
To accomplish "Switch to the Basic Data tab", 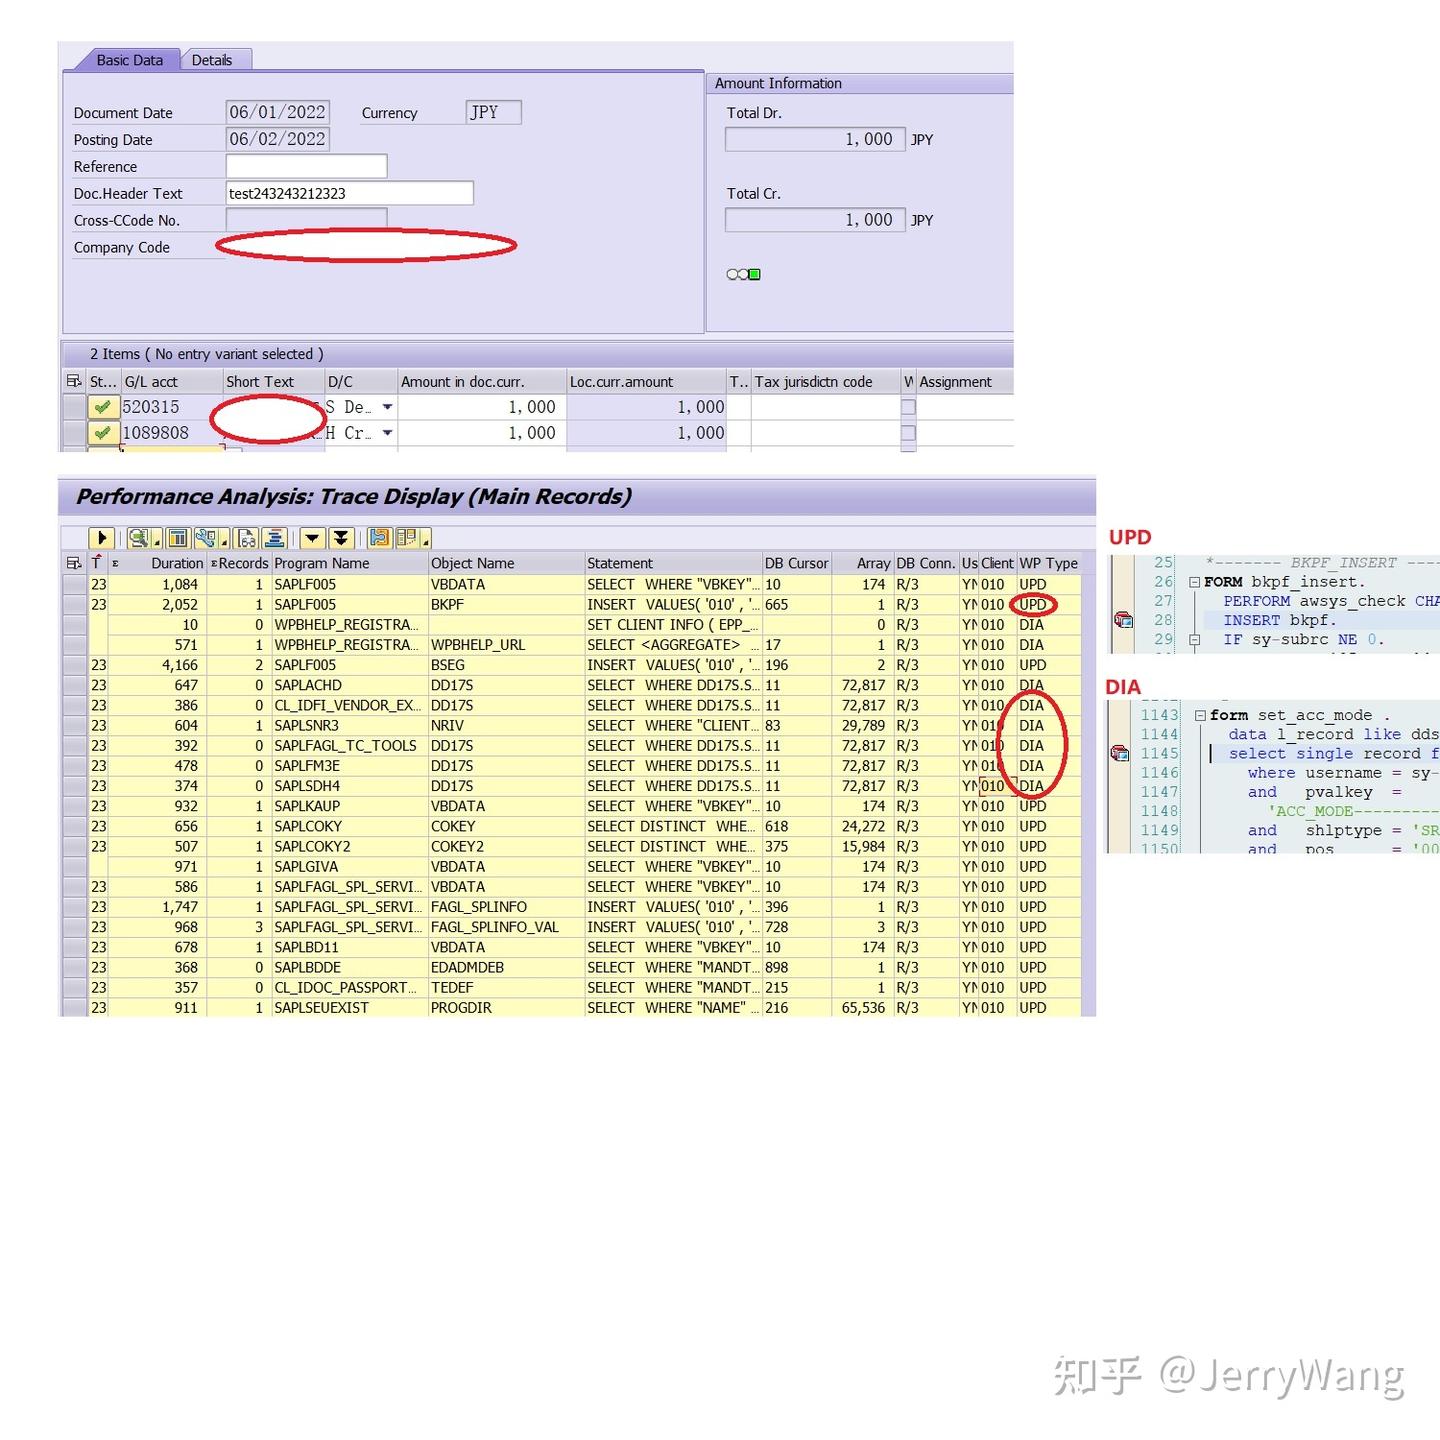I will tap(129, 60).
